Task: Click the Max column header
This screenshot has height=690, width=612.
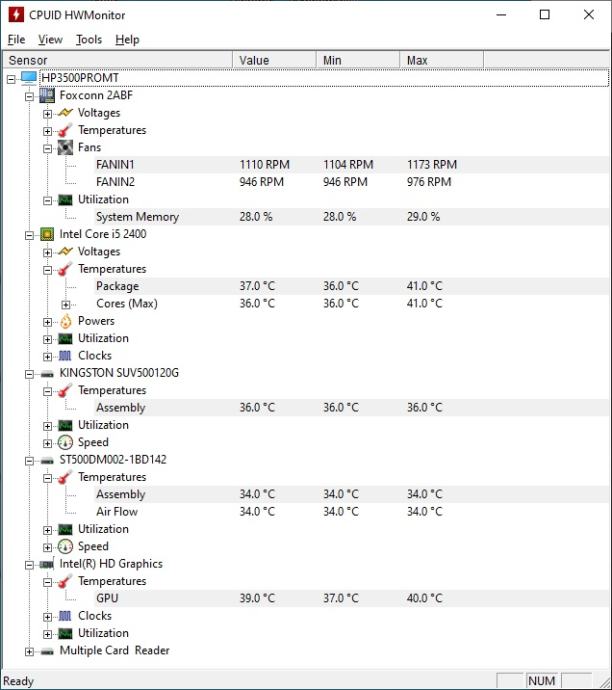Action: click(x=441, y=60)
